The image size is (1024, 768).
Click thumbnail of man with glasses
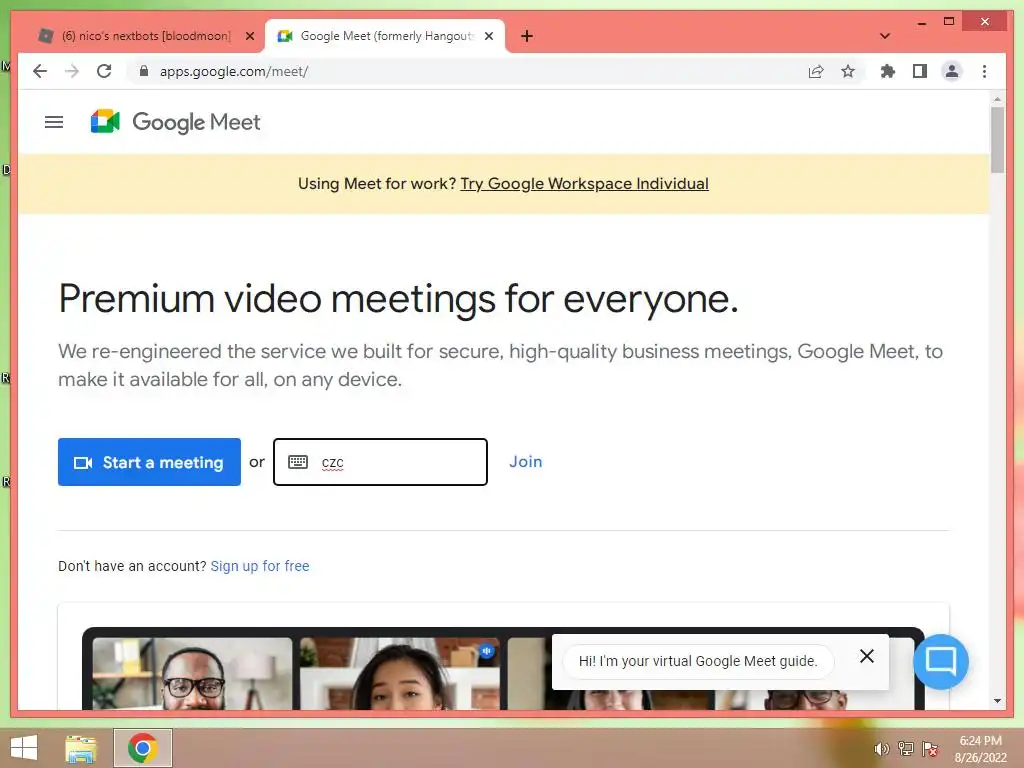[193, 674]
